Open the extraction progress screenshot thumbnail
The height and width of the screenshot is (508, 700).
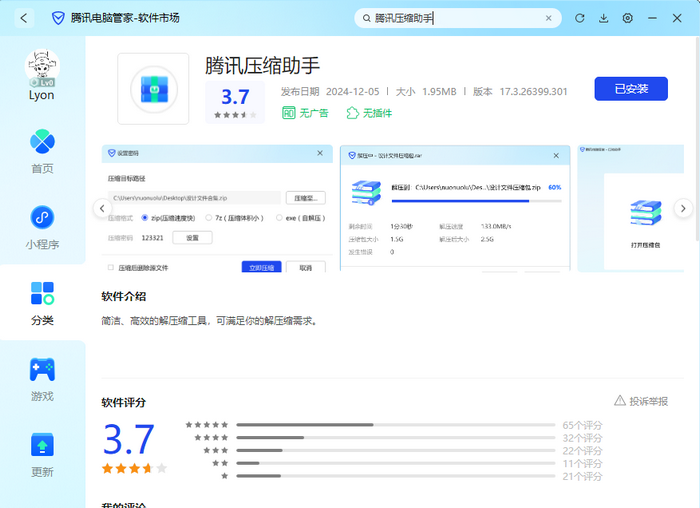click(x=455, y=208)
